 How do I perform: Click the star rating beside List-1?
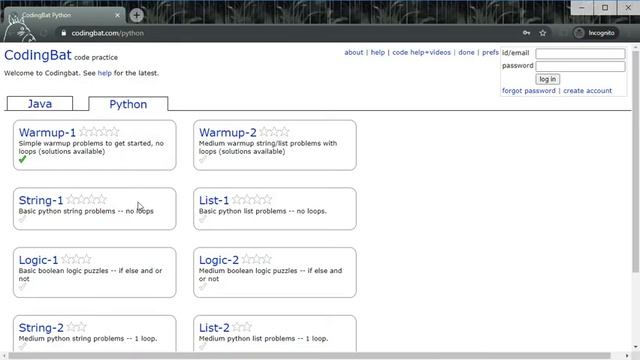click(252, 199)
